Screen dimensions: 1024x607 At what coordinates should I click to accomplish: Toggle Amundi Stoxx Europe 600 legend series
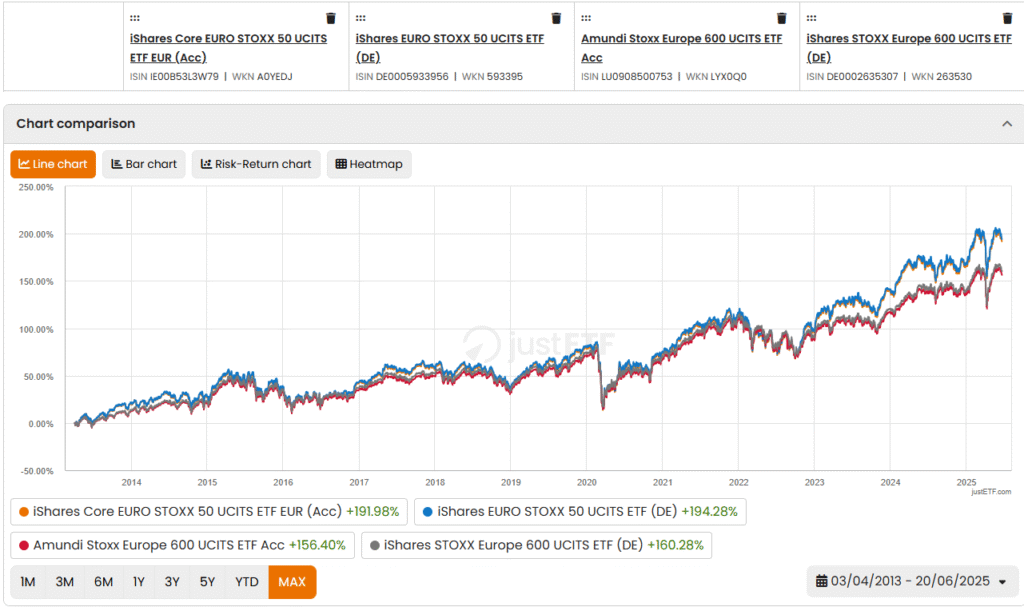[182, 545]
